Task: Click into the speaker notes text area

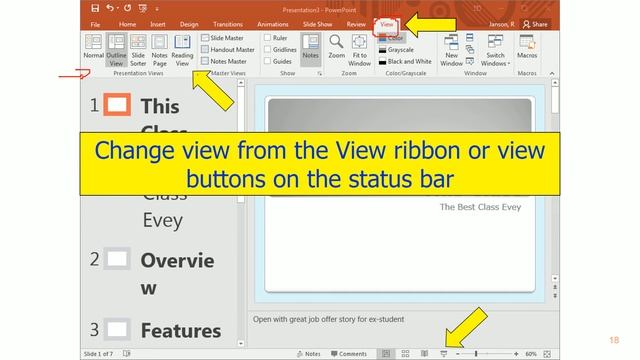Action: pyautogui.click(x=403, y=329)
